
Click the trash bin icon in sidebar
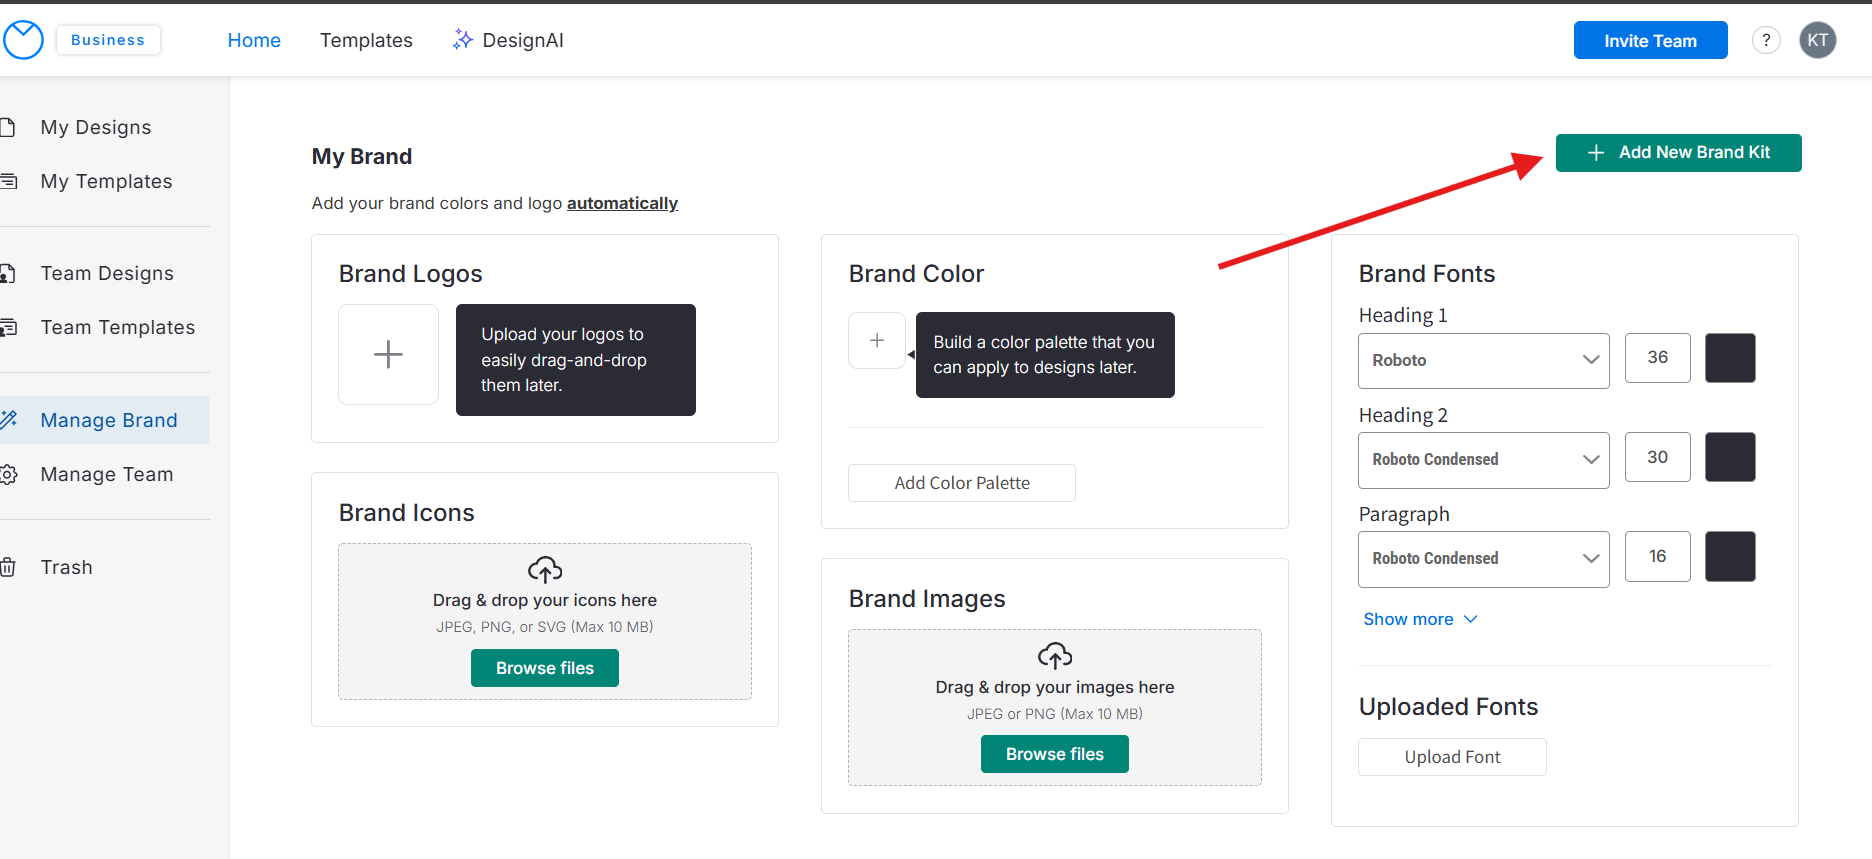[8, 567]
